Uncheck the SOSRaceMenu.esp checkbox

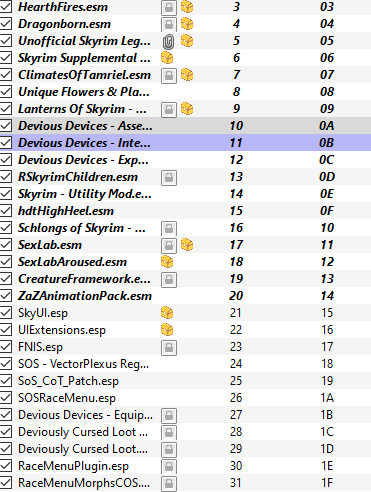(x=6, y=398)
